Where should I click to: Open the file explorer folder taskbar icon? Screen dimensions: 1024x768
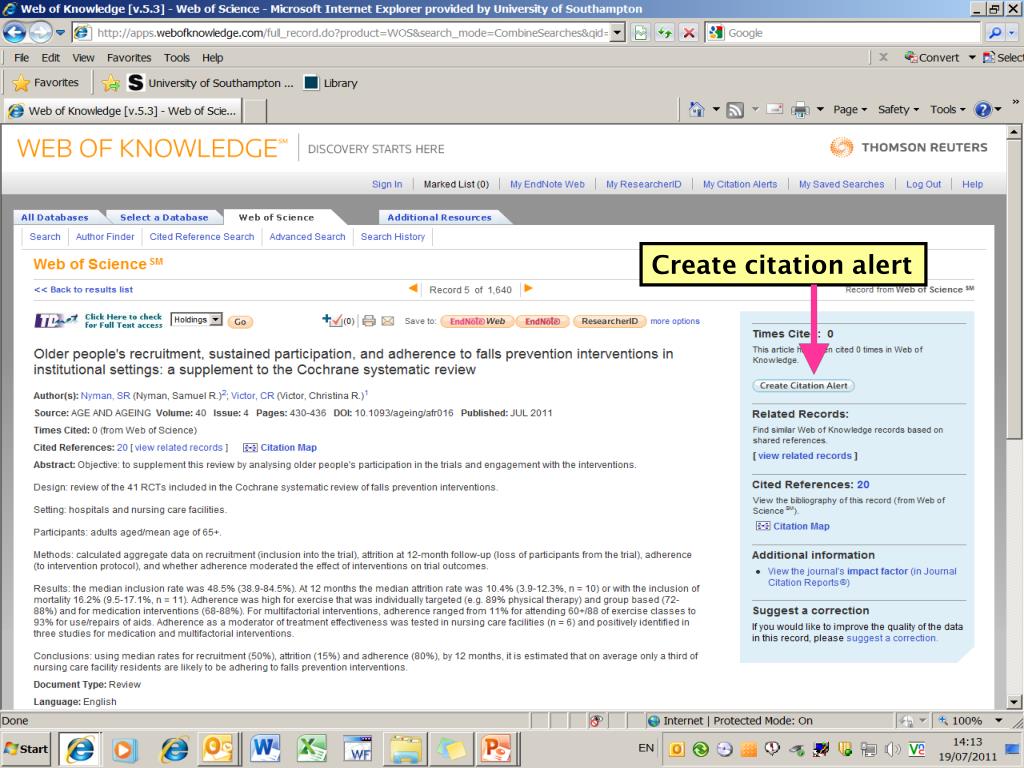[x=405, y=748]
